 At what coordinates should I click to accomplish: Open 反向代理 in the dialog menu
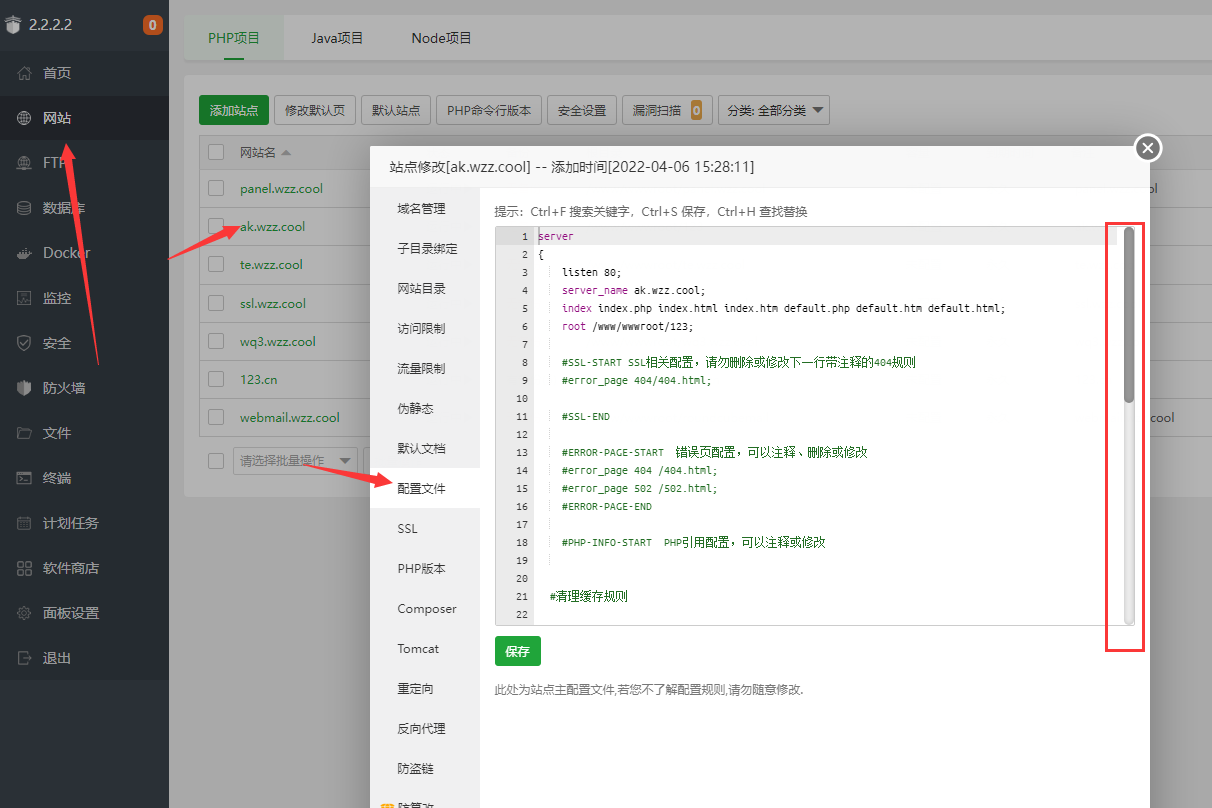[425, 729]
